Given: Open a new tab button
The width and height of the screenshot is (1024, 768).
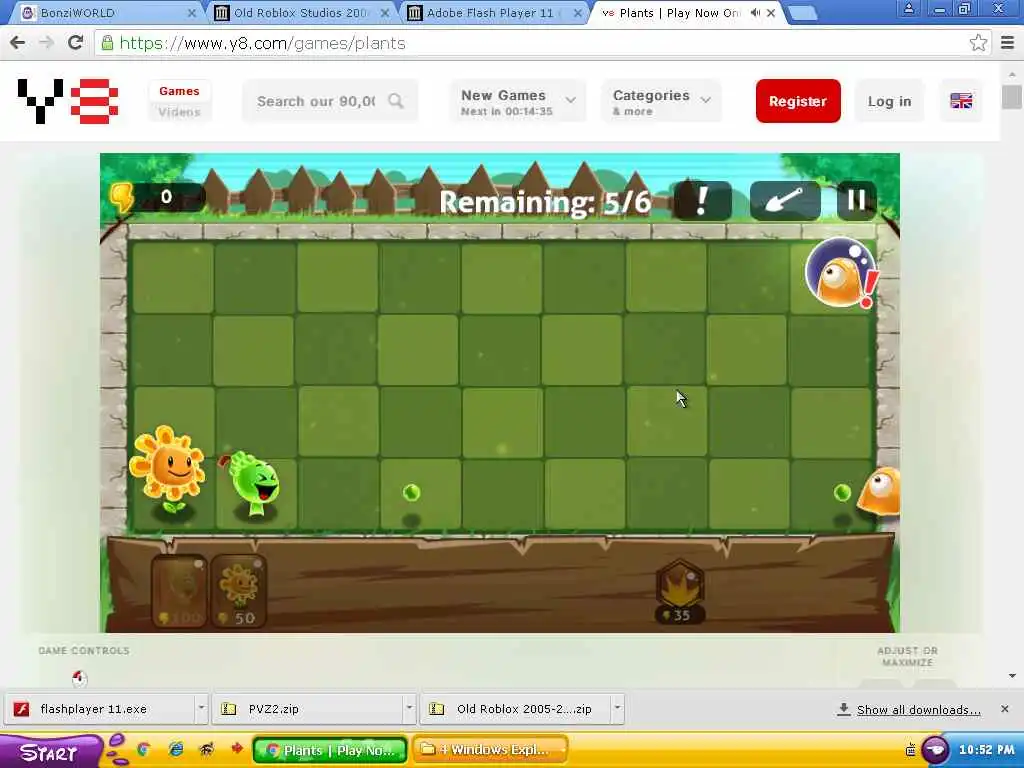Looking at the screenshot, I should 802,13.
